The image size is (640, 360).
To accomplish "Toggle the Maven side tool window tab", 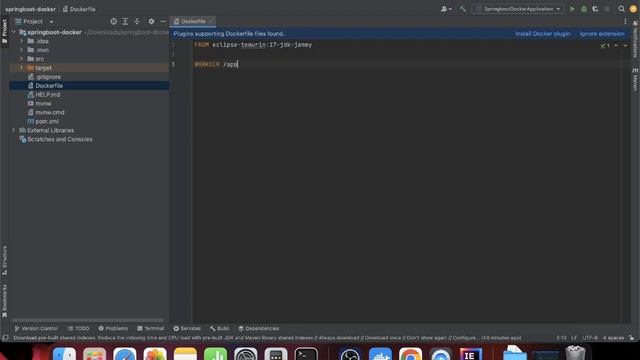I will (635, 80).
